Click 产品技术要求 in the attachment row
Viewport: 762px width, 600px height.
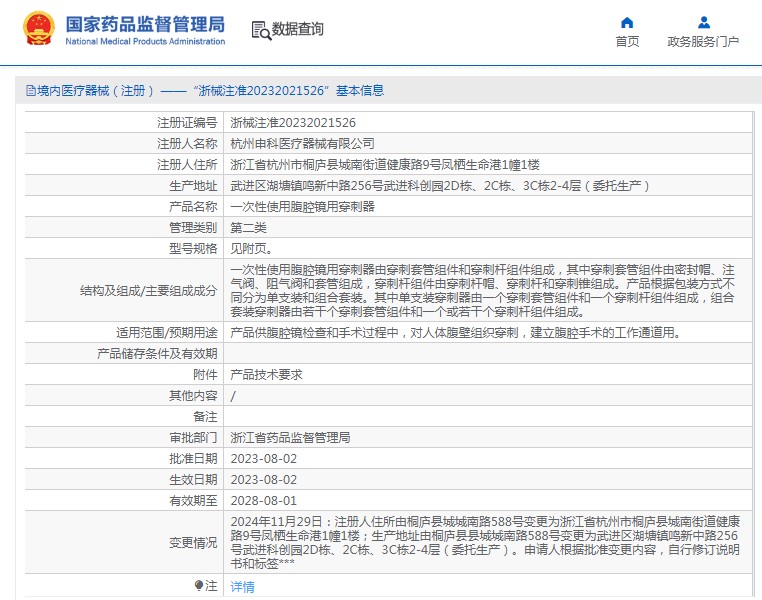click(266, 374)
